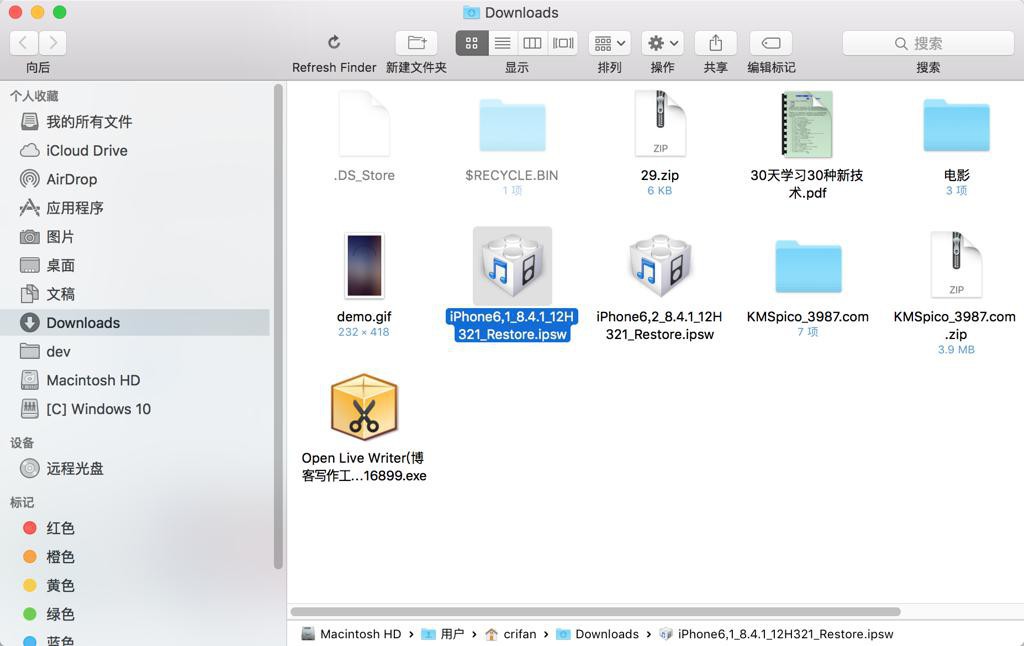This screenshot has width=1024, height=646.
Task: Select the KMSpico_3987.com folder icon
Action: click(x=808, y=266)
